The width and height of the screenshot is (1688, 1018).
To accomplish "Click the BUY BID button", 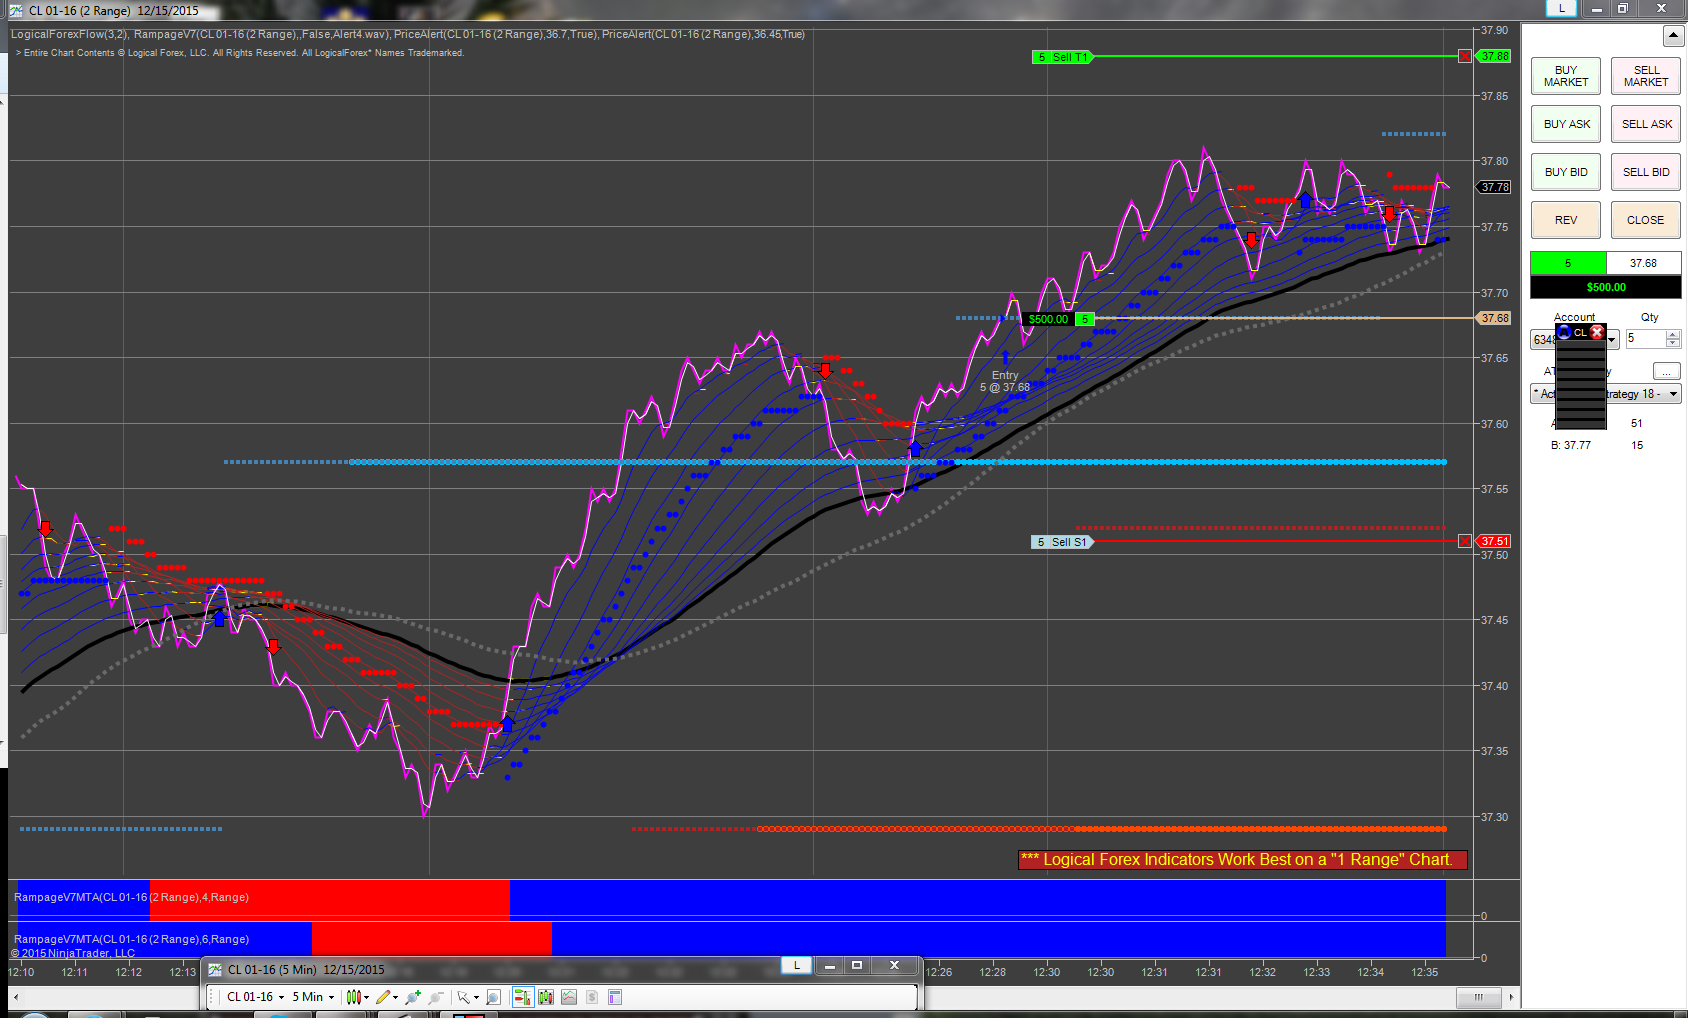I will point(1566,172).
